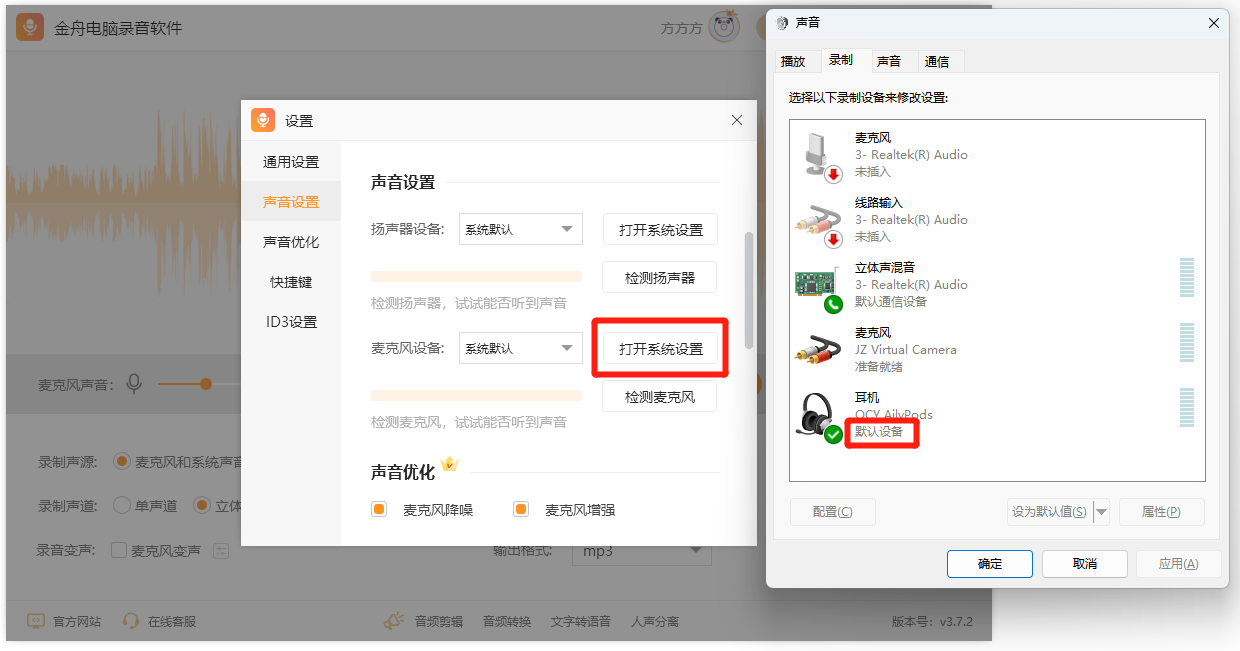Close the 声音 window with X
This screenshot has height=651, width=1240.
pyautogui.click(x=1214, y=23)
